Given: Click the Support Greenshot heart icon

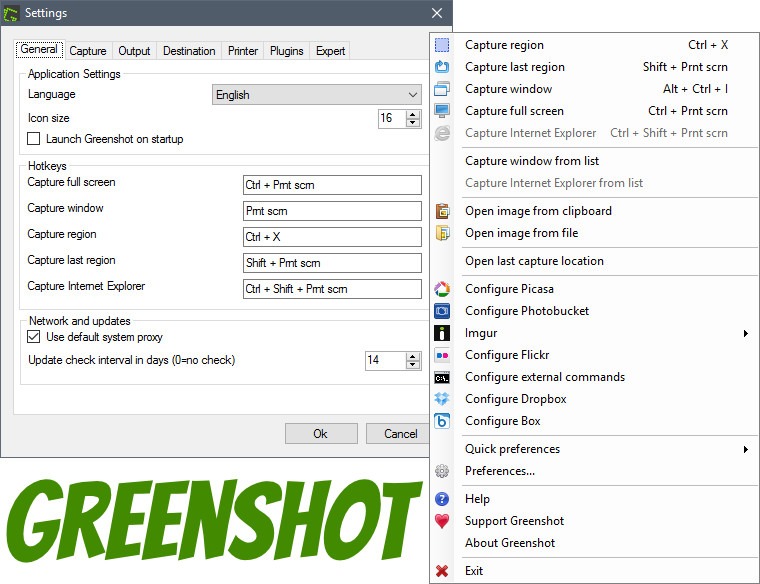Looking at the screenshot, I should pos(442,521).
